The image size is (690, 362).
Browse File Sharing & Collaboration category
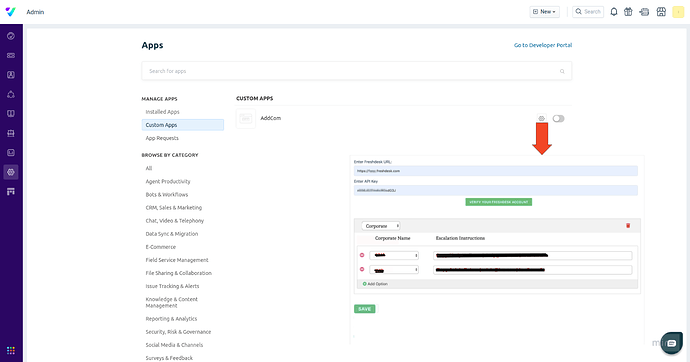point(179,273)
